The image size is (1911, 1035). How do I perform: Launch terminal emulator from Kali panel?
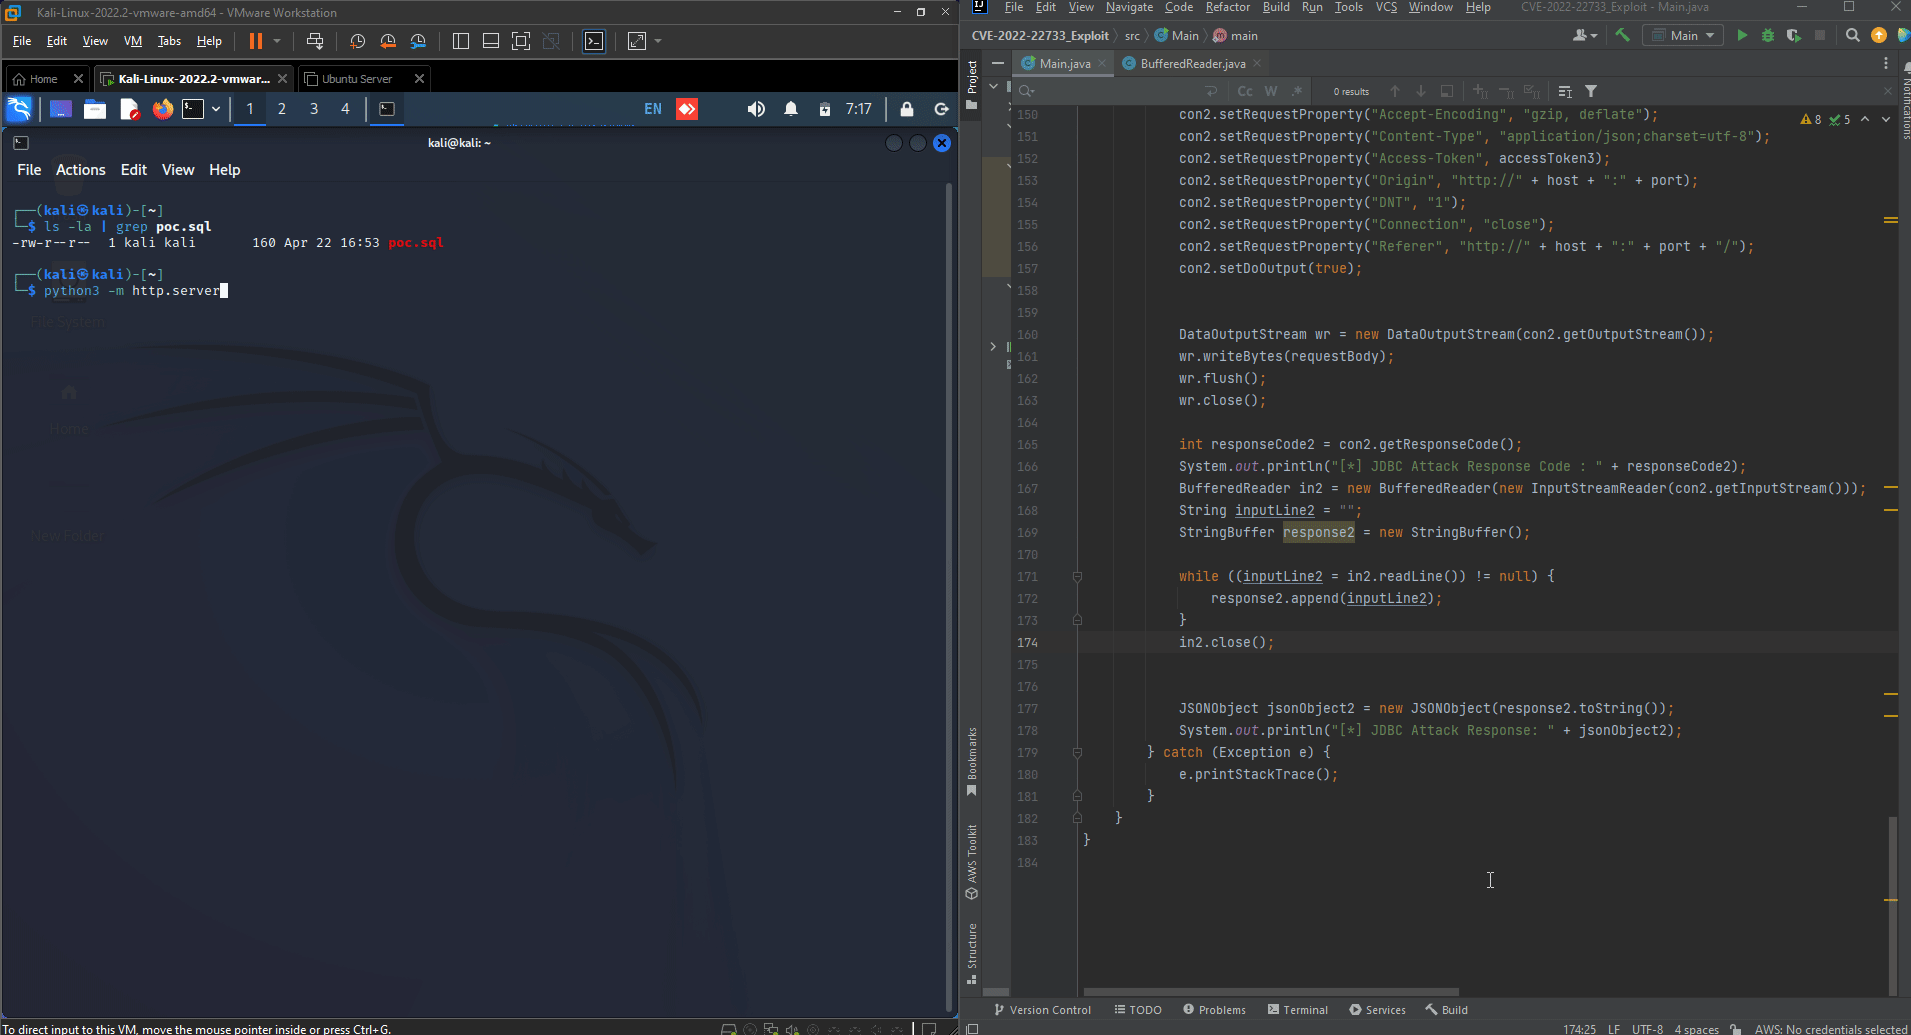click(193, 109)
